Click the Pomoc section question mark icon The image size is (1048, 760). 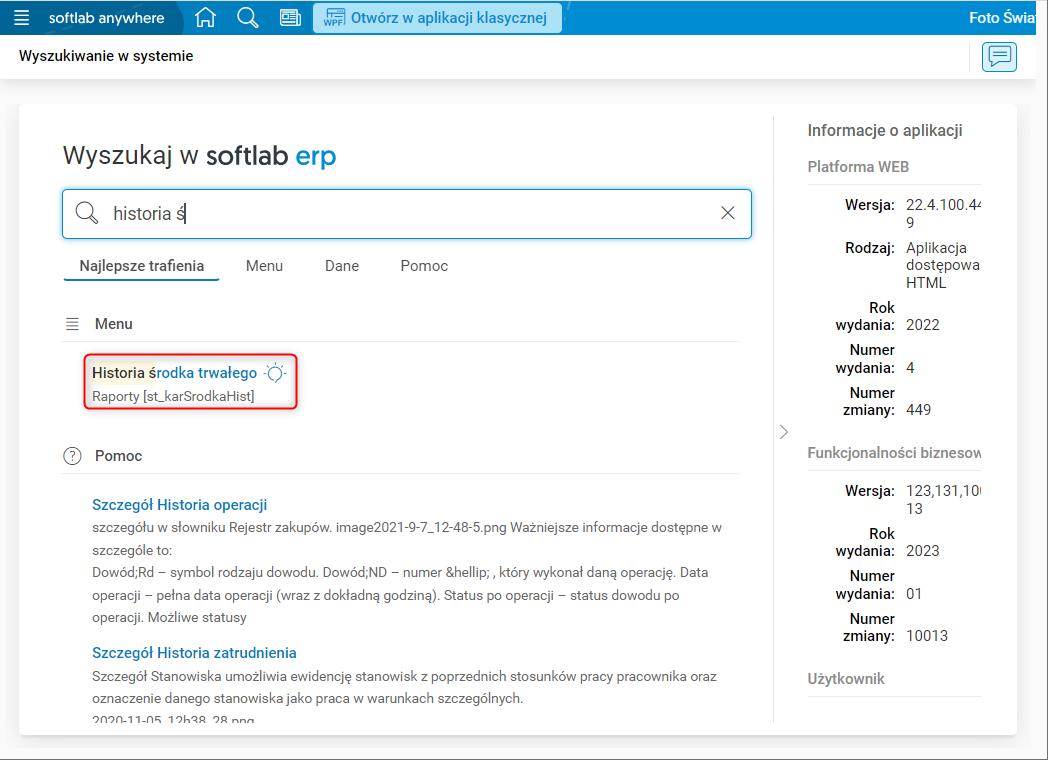pyautogui.click(x=72, y=456)
